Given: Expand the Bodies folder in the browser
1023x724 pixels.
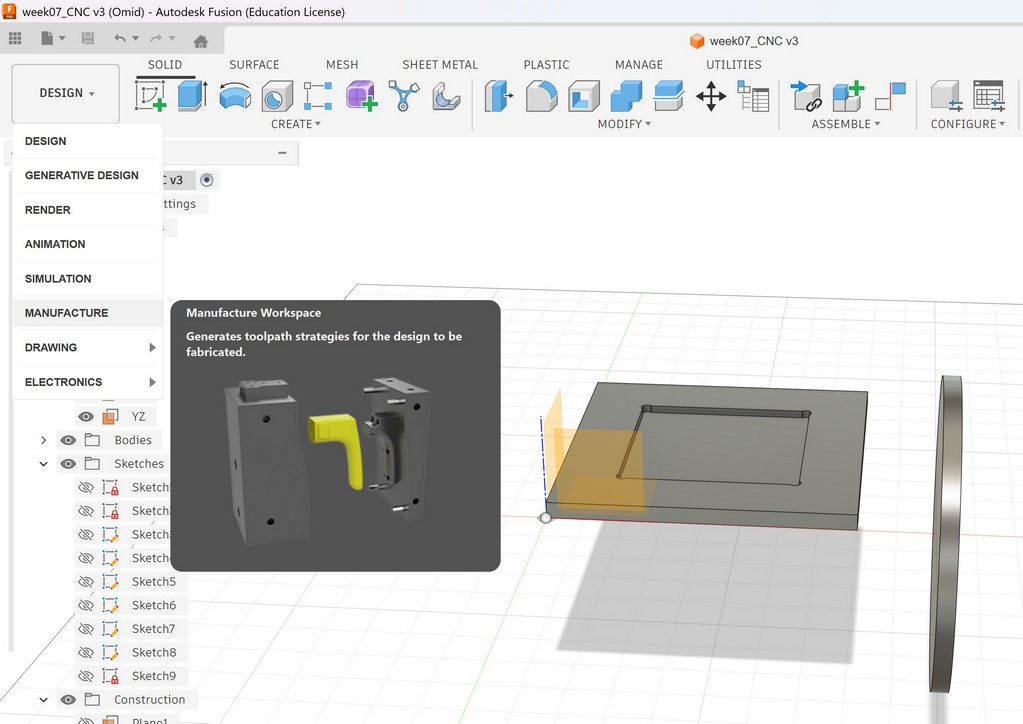Looking at the screenshot, I should tap(44, 440).
